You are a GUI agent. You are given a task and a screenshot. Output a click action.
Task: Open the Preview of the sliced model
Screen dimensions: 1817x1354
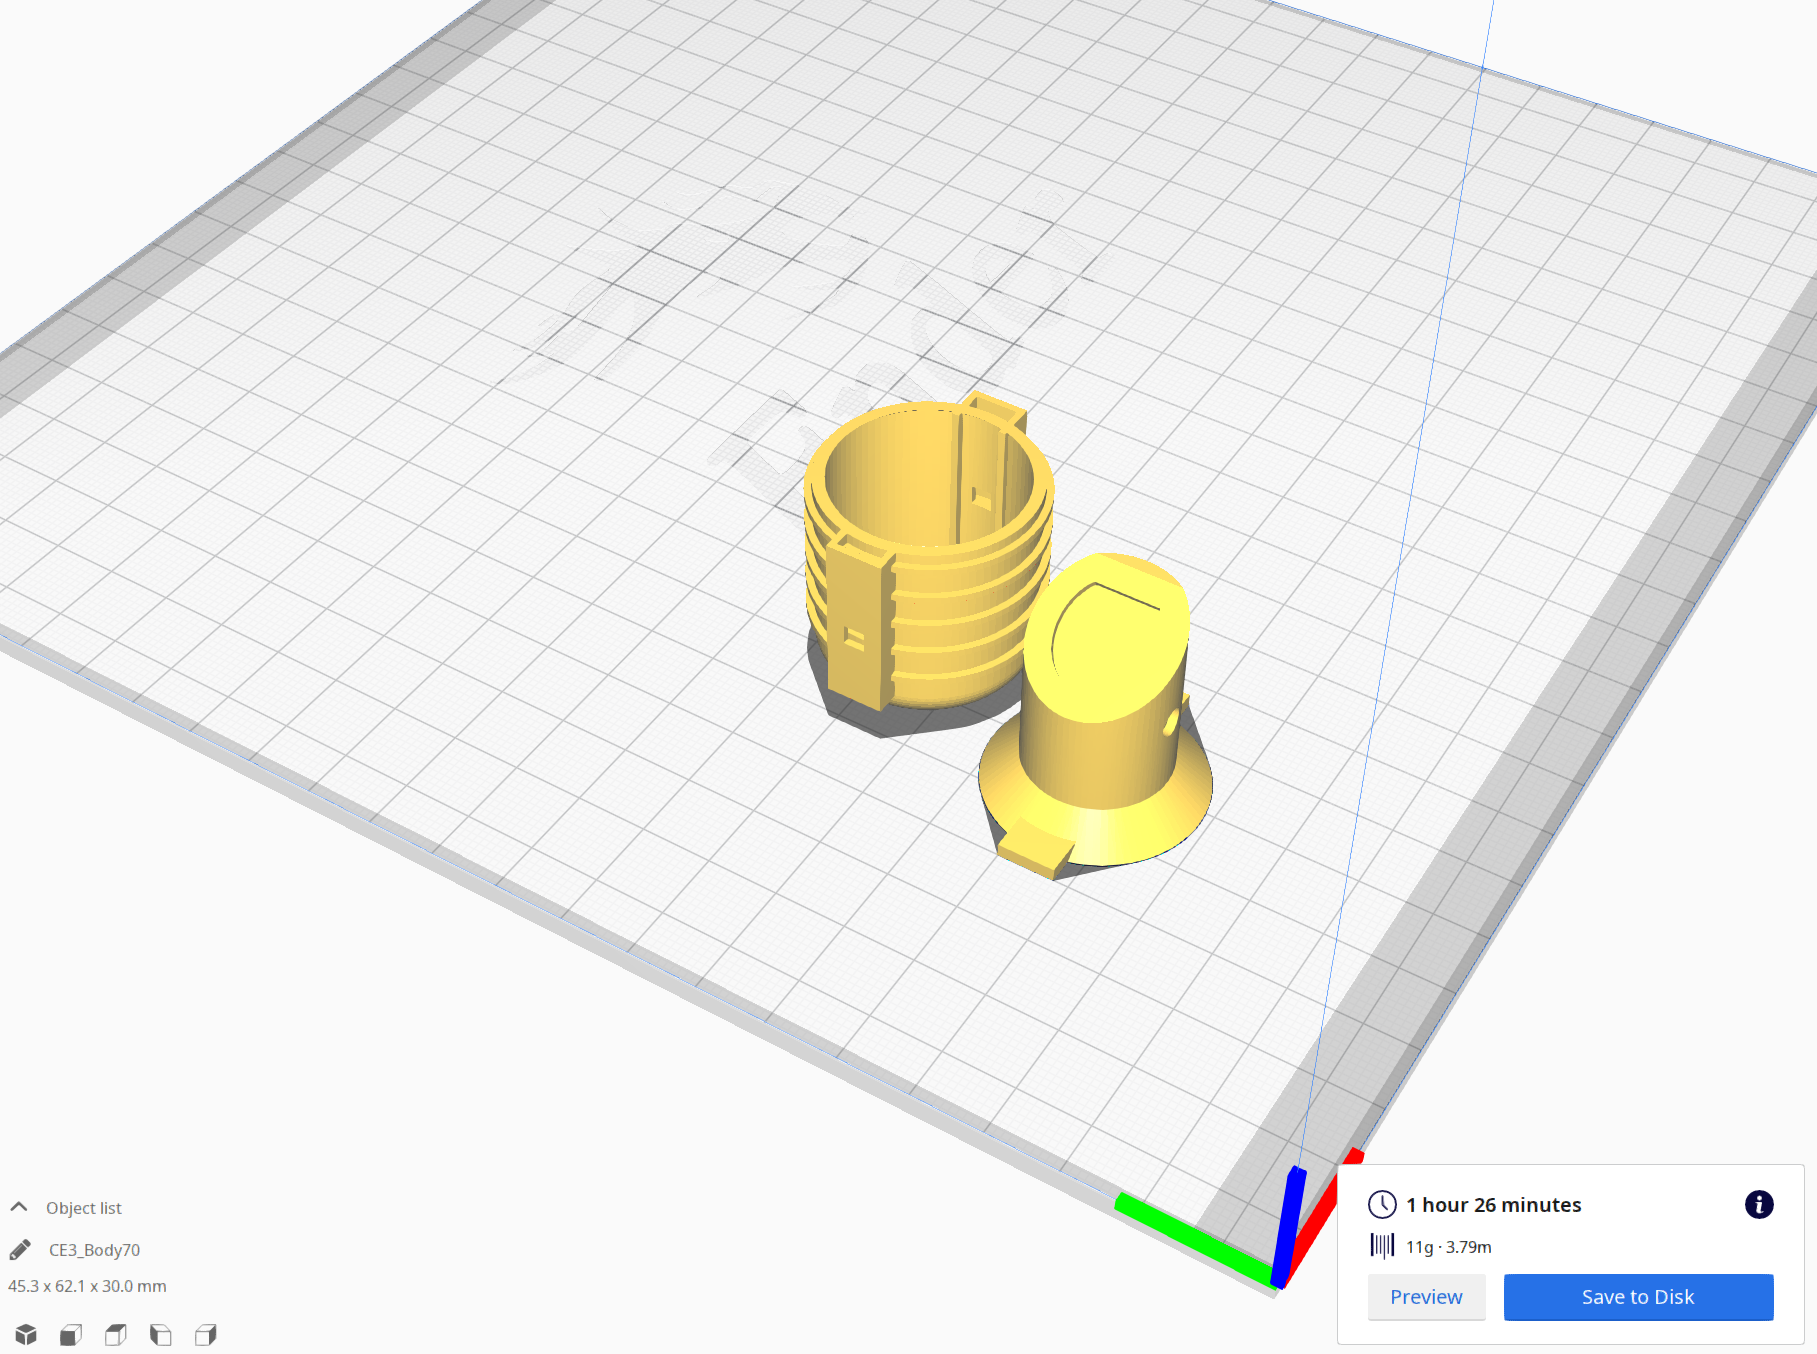tap(1425, 1296)
